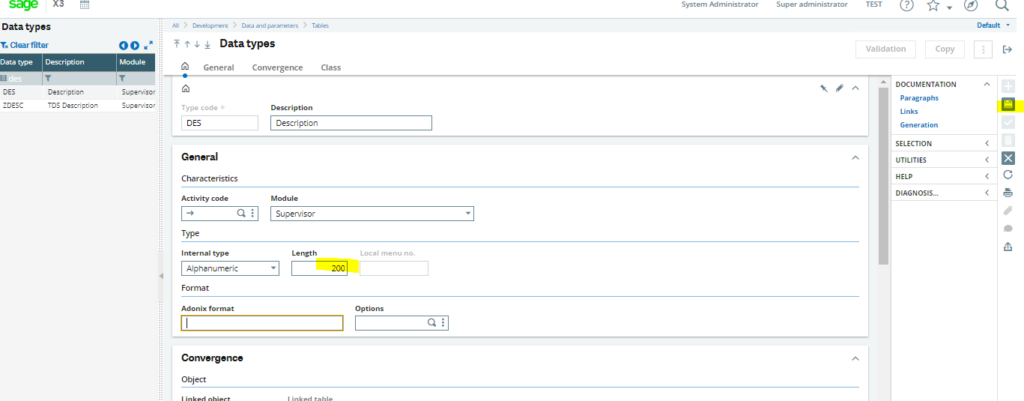Screen dimensions: 1024x401
Task: Click the compass navigation icon
Action: tap(970, 6)
